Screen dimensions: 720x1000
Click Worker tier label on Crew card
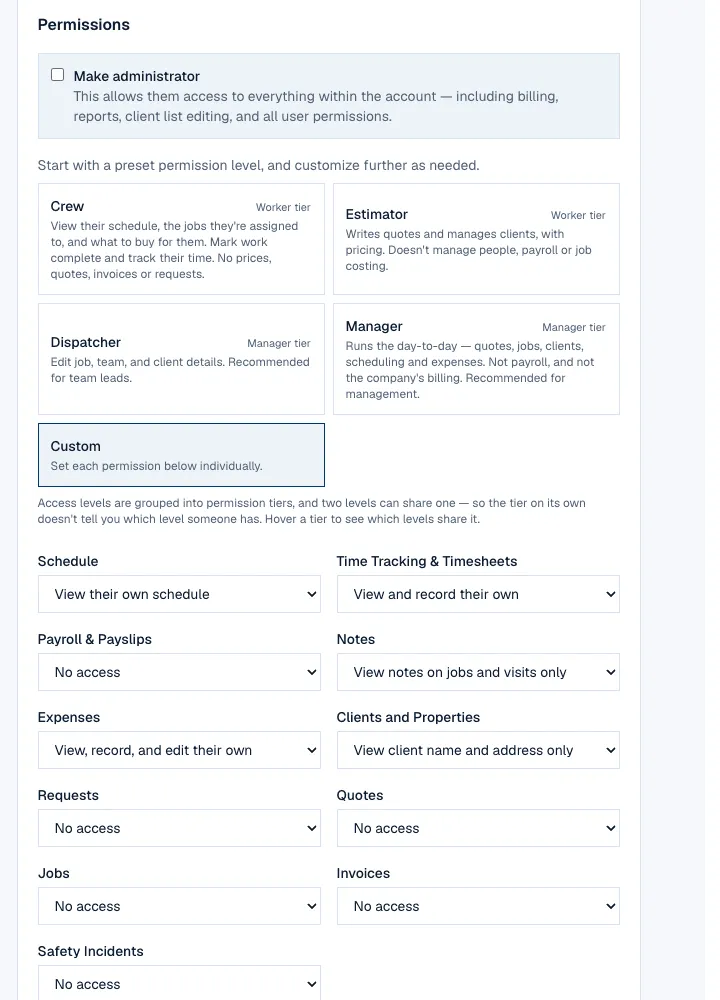coord(283,207)
